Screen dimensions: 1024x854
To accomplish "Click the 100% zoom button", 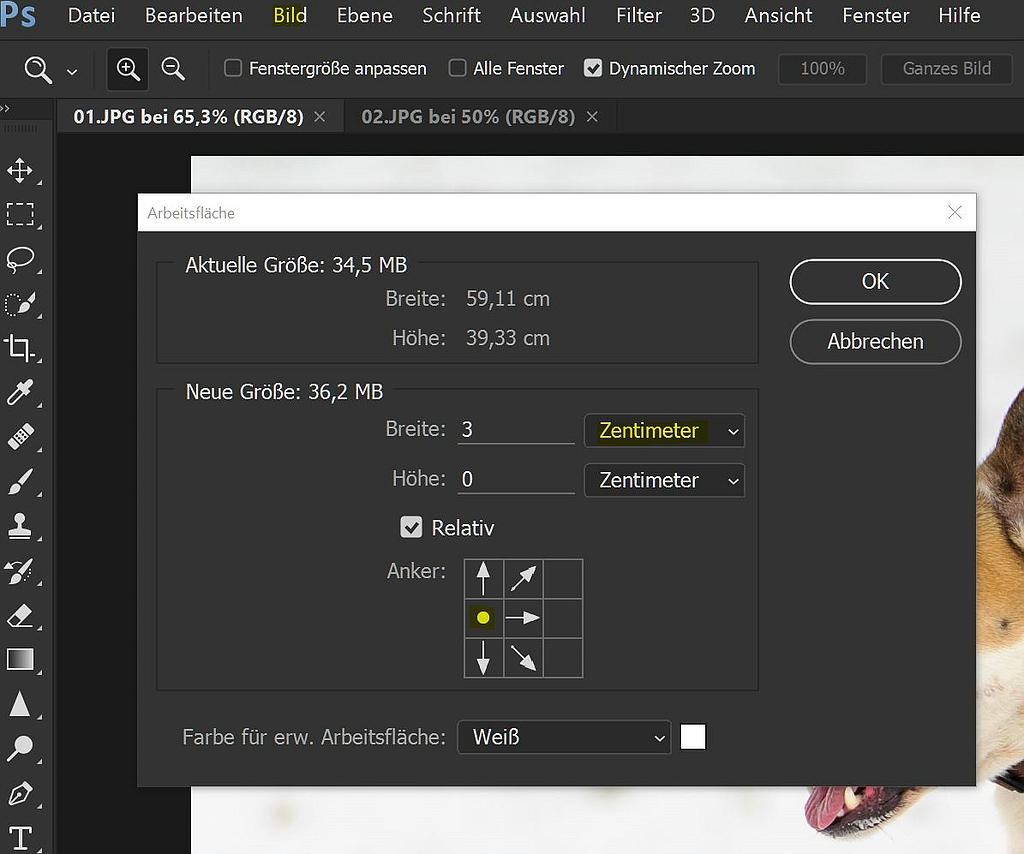I will [x=822, y=69].
